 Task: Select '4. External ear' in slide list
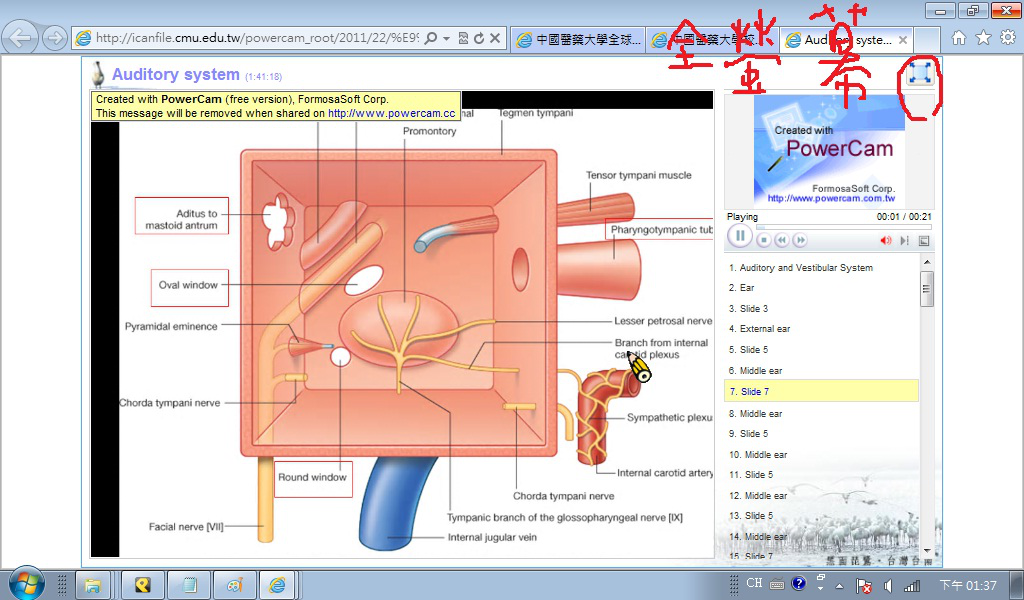(760, 329)
